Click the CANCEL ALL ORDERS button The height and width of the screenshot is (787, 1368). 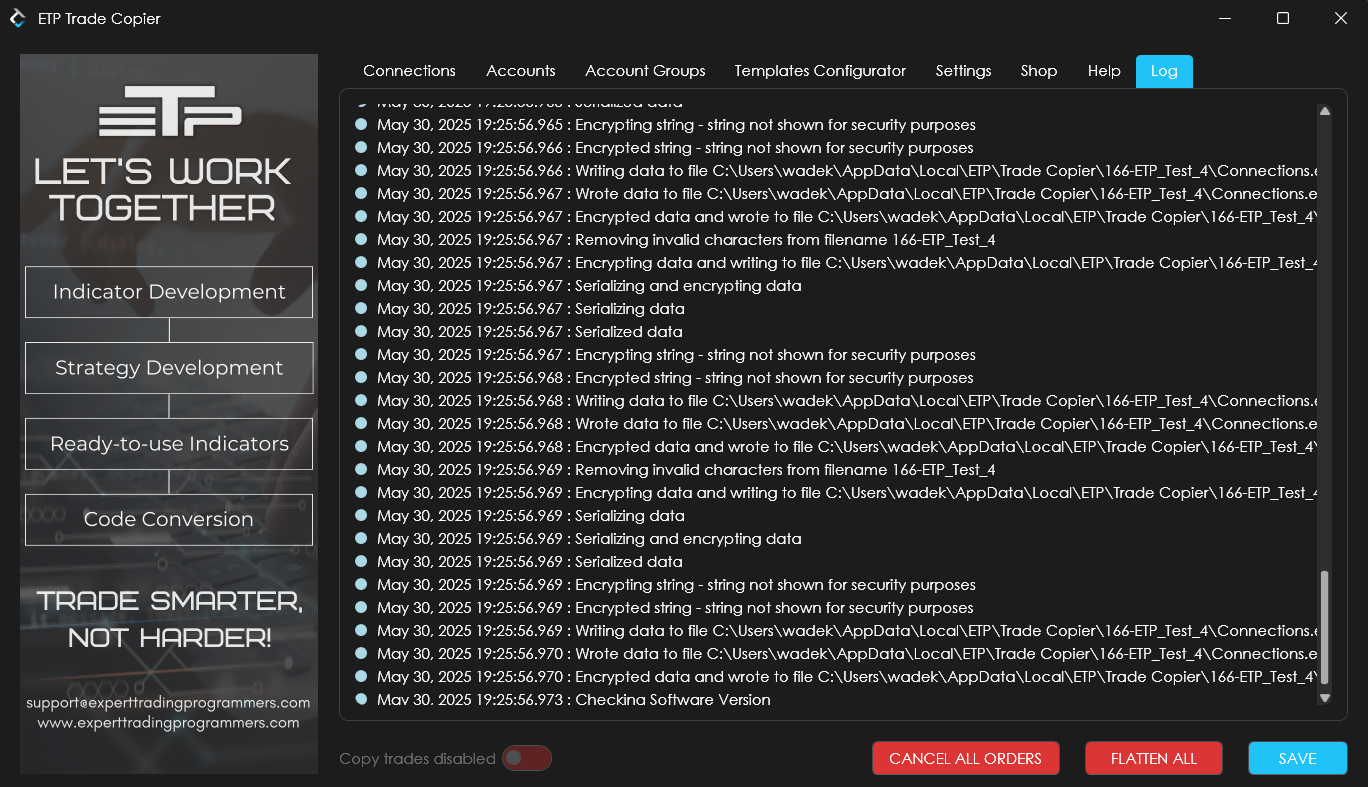point(965,758)
